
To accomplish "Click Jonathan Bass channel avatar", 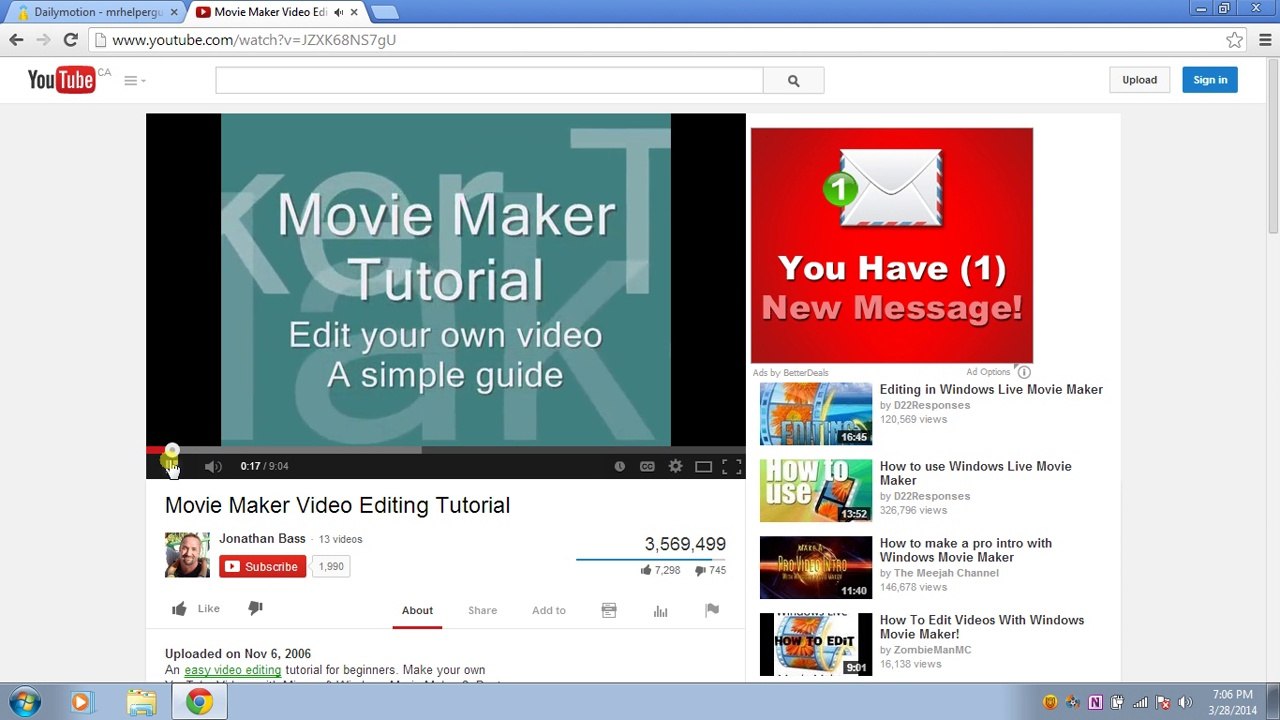I will coord(187,555).
